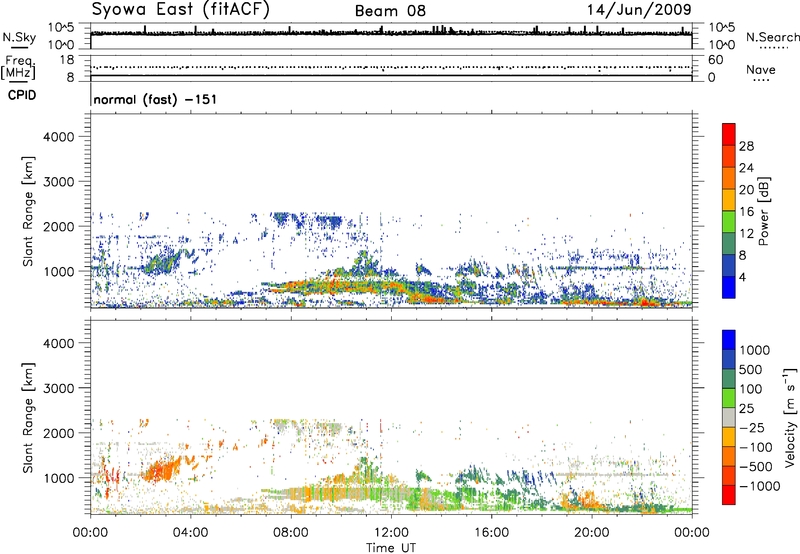800x554 pixels.
Task: Click the 'Time UT' axis label
Action: point(391,548)
